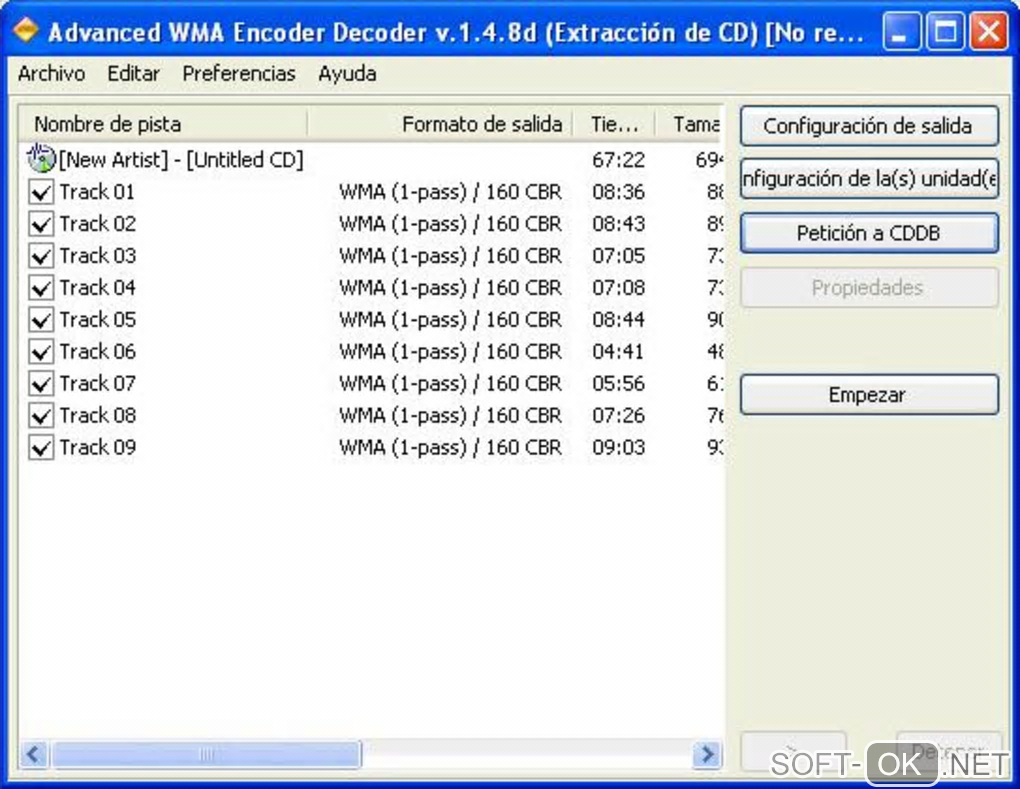The height and width of the screenshot is (789, 1020).
Task: Select the Track 05 name
Action: (x=98, y=319)
